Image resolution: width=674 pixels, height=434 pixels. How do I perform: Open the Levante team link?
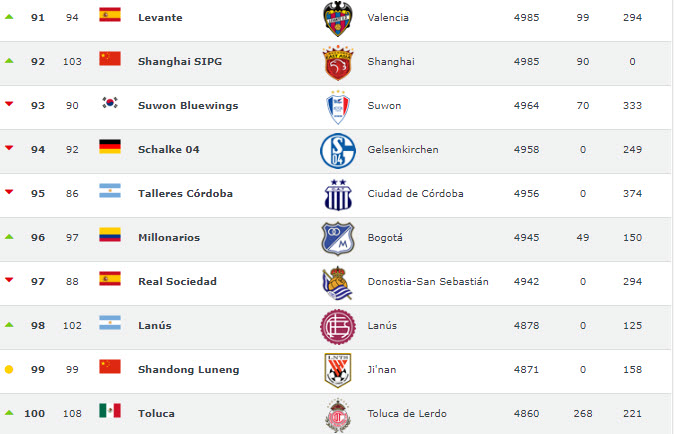(160, 18)
